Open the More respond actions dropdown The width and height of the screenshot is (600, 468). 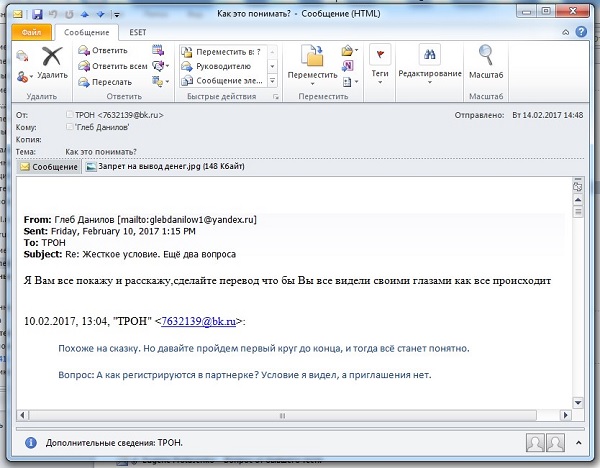click(x=161, y=81)
